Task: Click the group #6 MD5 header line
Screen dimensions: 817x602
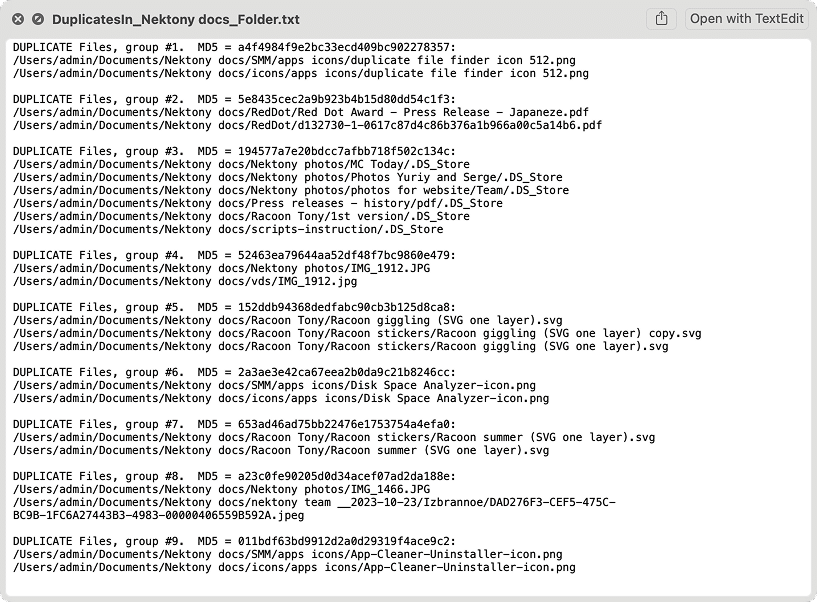Action: pos(234,373)
